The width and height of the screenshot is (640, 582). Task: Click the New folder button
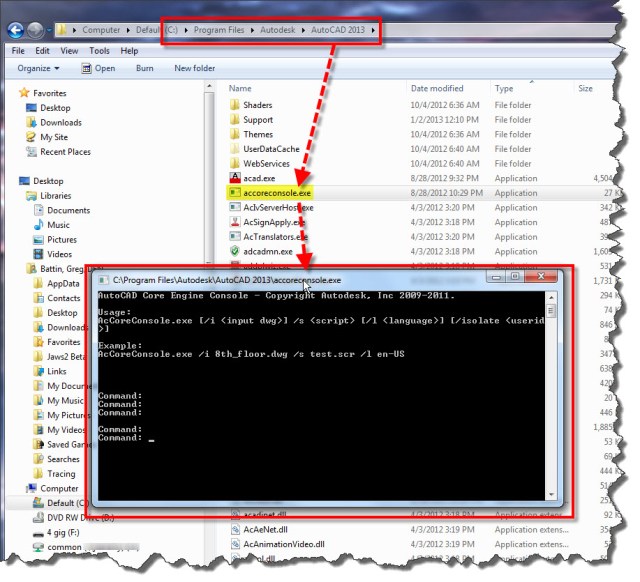[194, 68]
